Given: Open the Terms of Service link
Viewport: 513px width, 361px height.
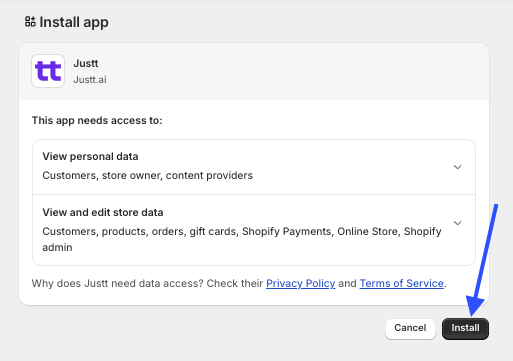Looking at the screenshot, I should click(x=401, y=283).
